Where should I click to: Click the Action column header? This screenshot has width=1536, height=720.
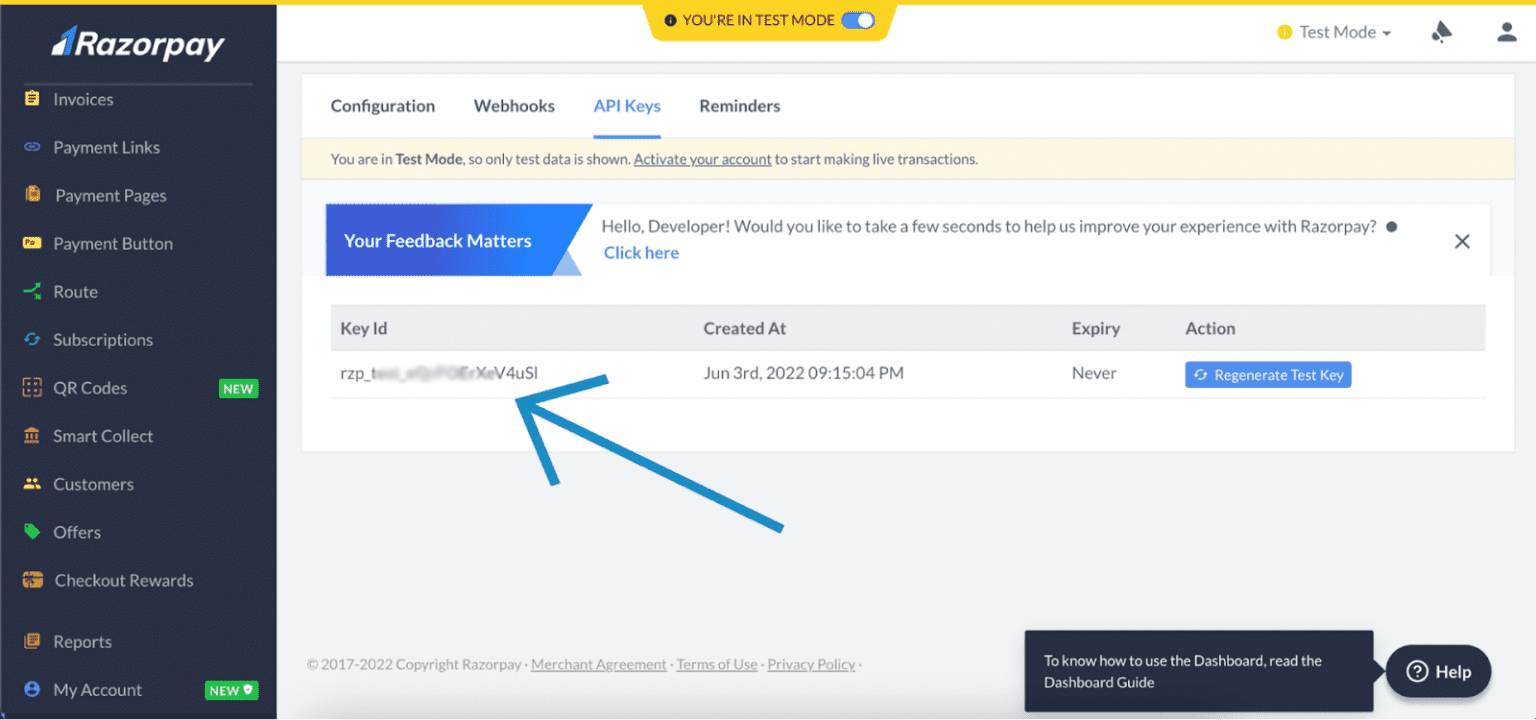coord(1210,328)
